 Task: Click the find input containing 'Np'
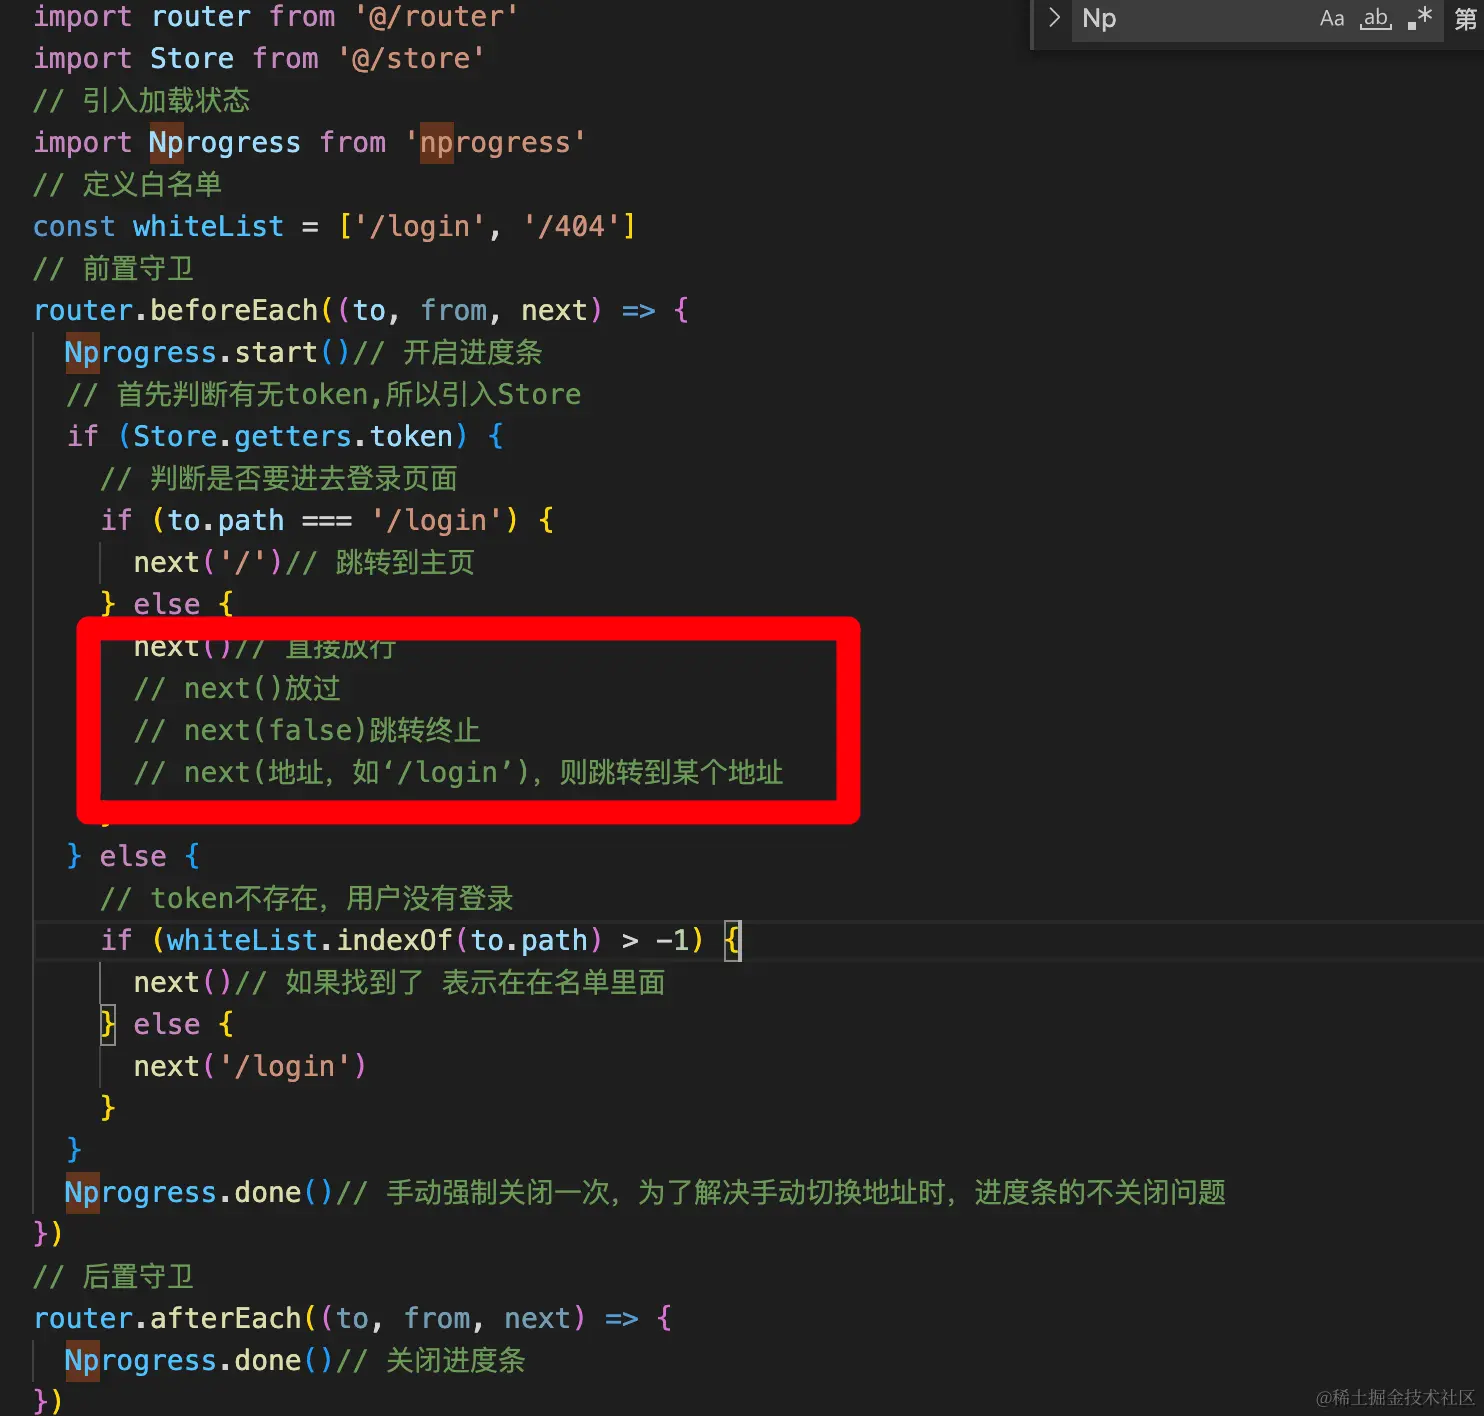point(1192,18)
